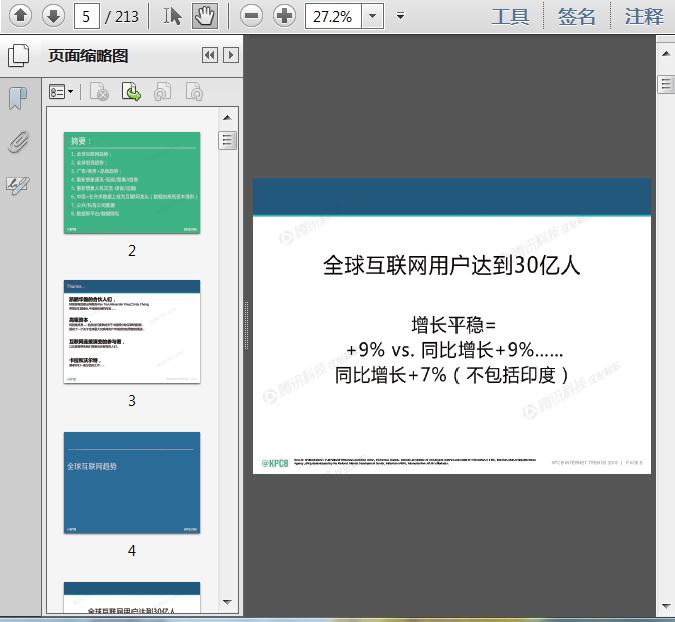675x622 pixels.
Task: Open the toolbar extra options dropdown
Action: 400,16
